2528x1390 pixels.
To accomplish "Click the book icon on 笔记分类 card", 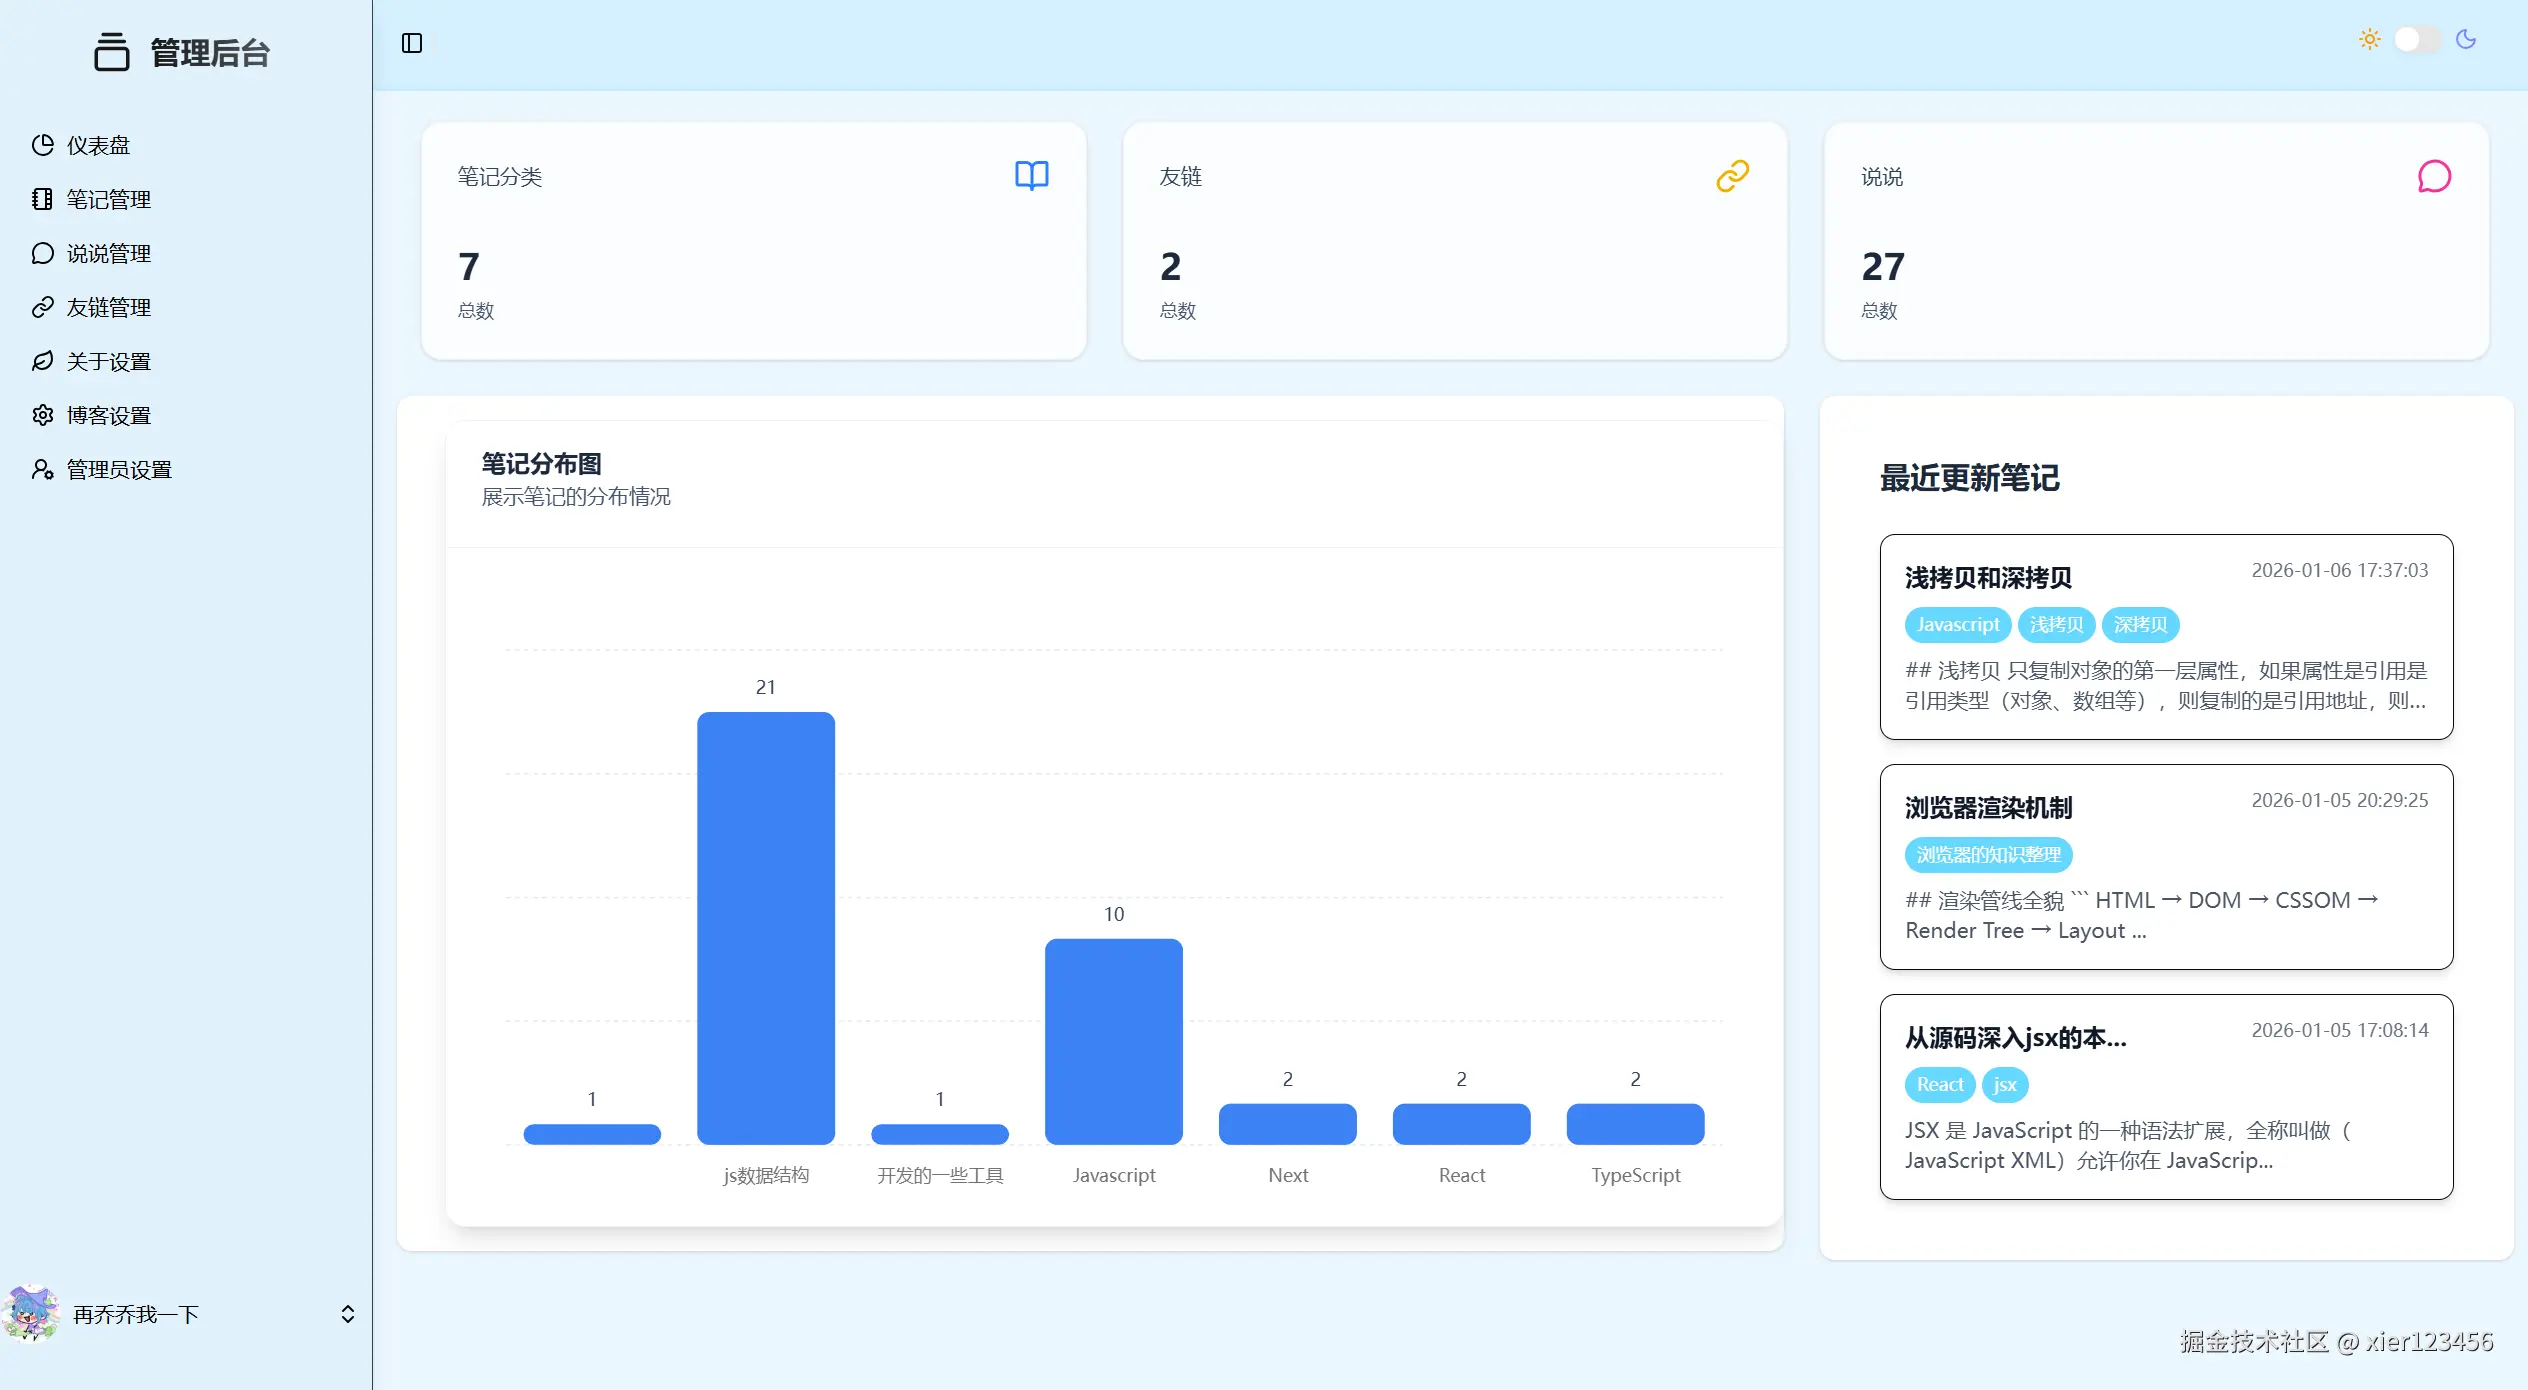I will tap(1031, 176).
